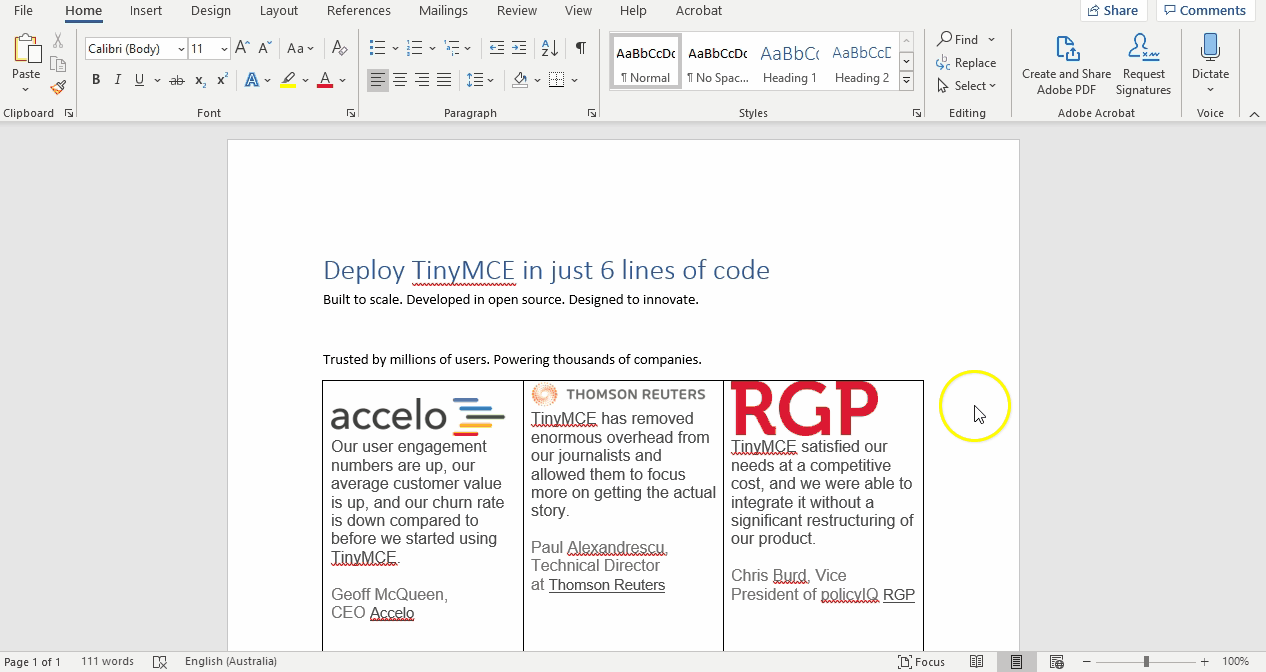Image resolution: width=1266 pixels, height=672 pixels.
Task: Click the Paste clipboard icon
Action: coord(26,49)
